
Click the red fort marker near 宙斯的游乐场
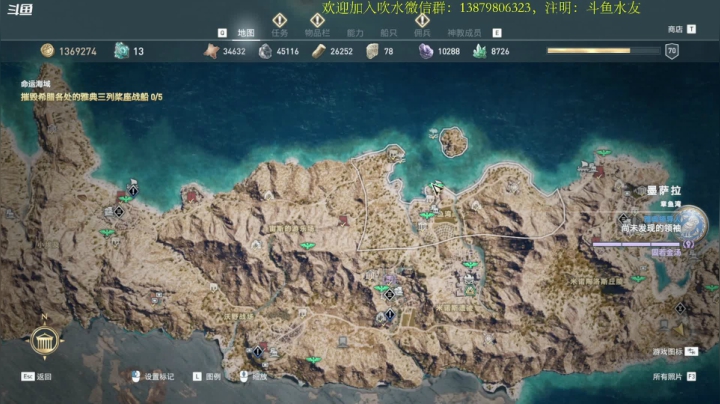click(343, 221)
